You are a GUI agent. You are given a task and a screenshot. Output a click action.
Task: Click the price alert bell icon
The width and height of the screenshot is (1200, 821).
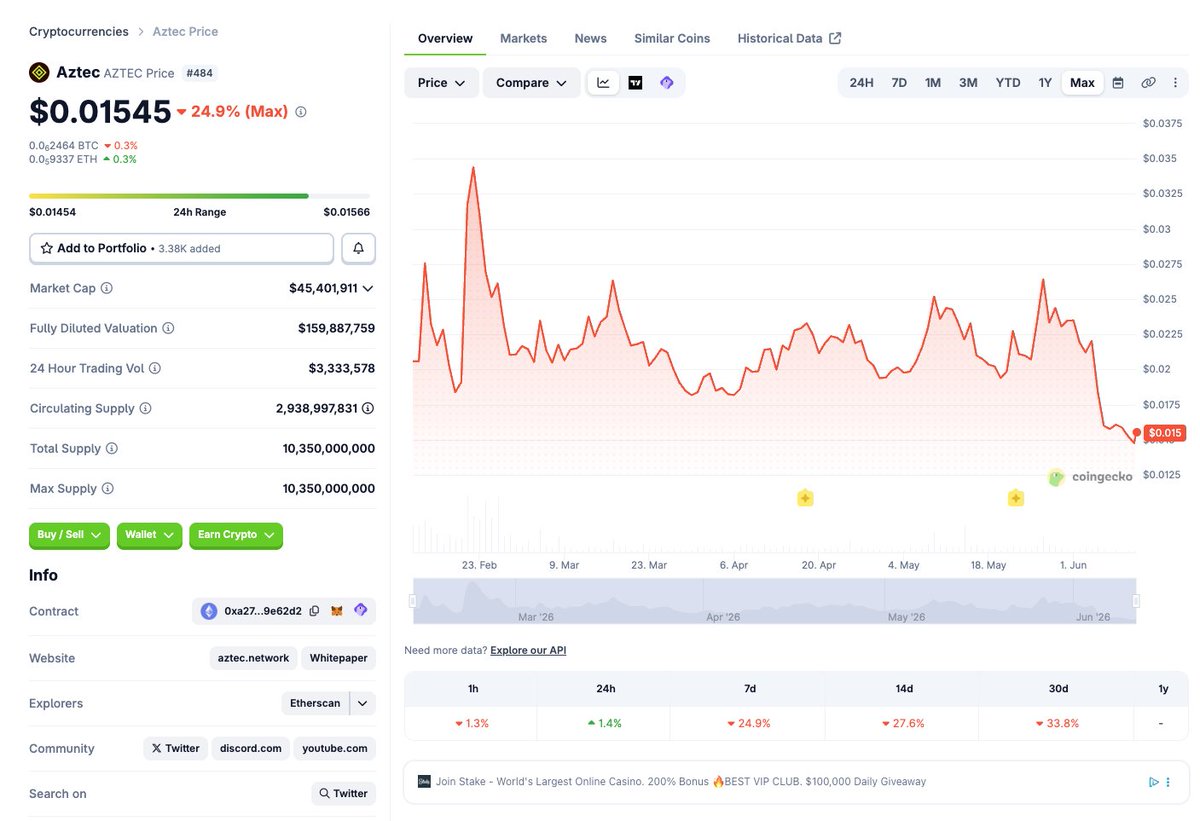coord(359,248)
